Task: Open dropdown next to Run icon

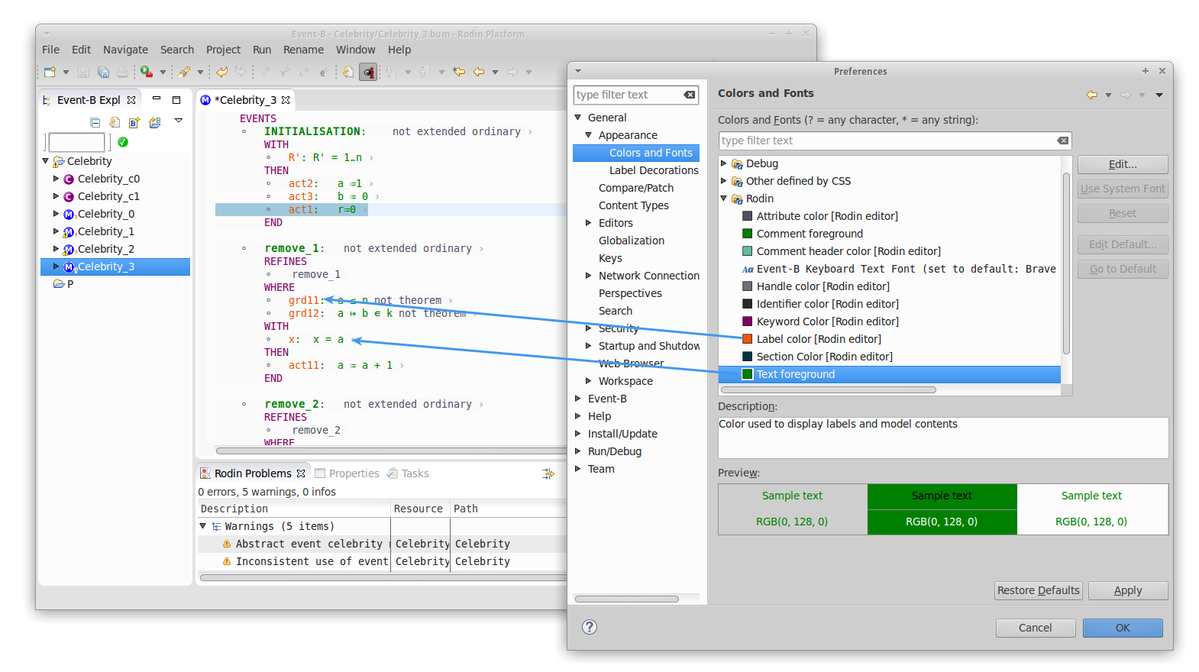Action: pyautogui.click(x=162, y=73)
